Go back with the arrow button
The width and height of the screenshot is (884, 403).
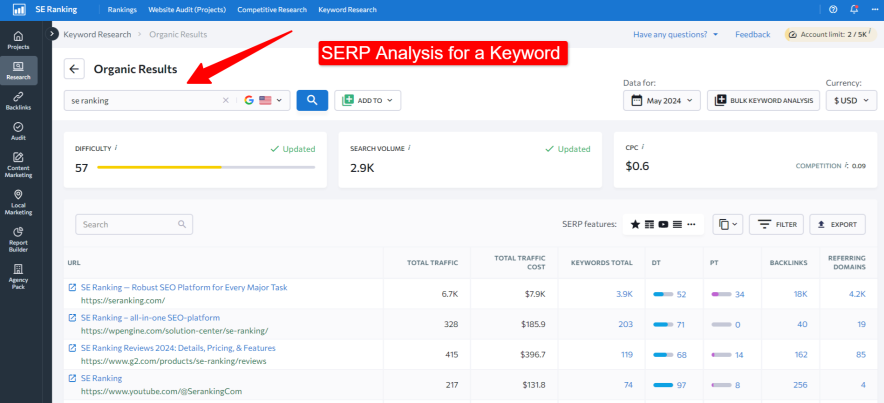tap(74, 69)
